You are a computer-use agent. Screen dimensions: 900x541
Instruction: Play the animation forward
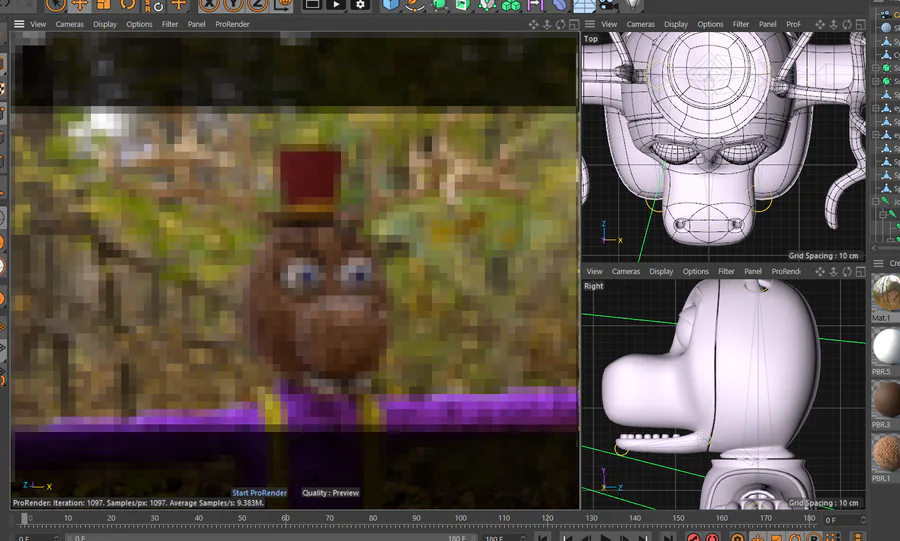(605, 538)
